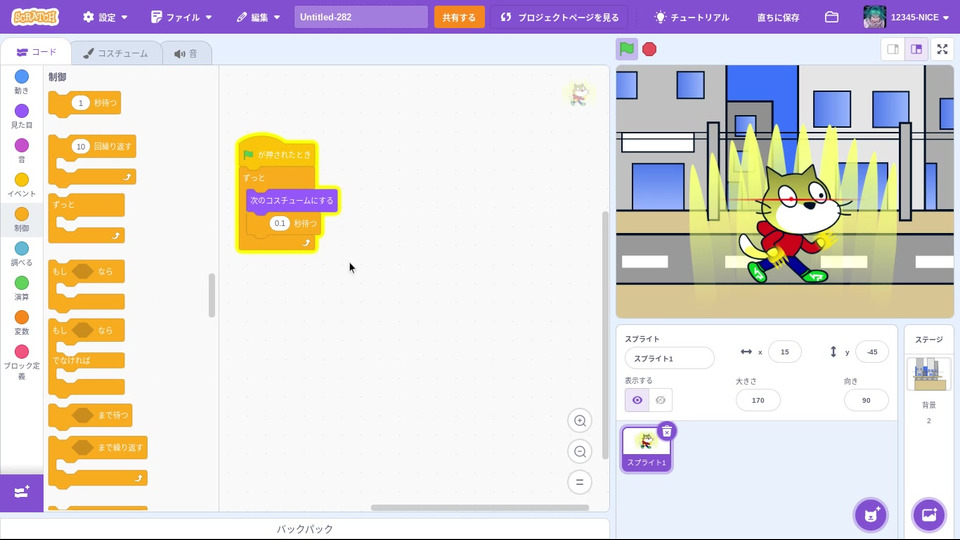Click the workspace horizontal scrollbar
This screenshot has height=540, width=960.
[479, 508]
